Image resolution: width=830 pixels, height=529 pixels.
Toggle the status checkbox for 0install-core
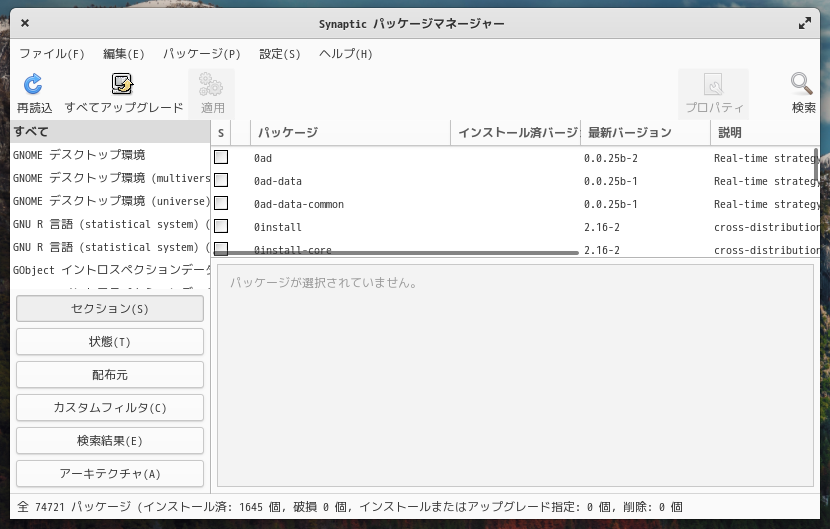pyautogui.click(x=221, y=248)
